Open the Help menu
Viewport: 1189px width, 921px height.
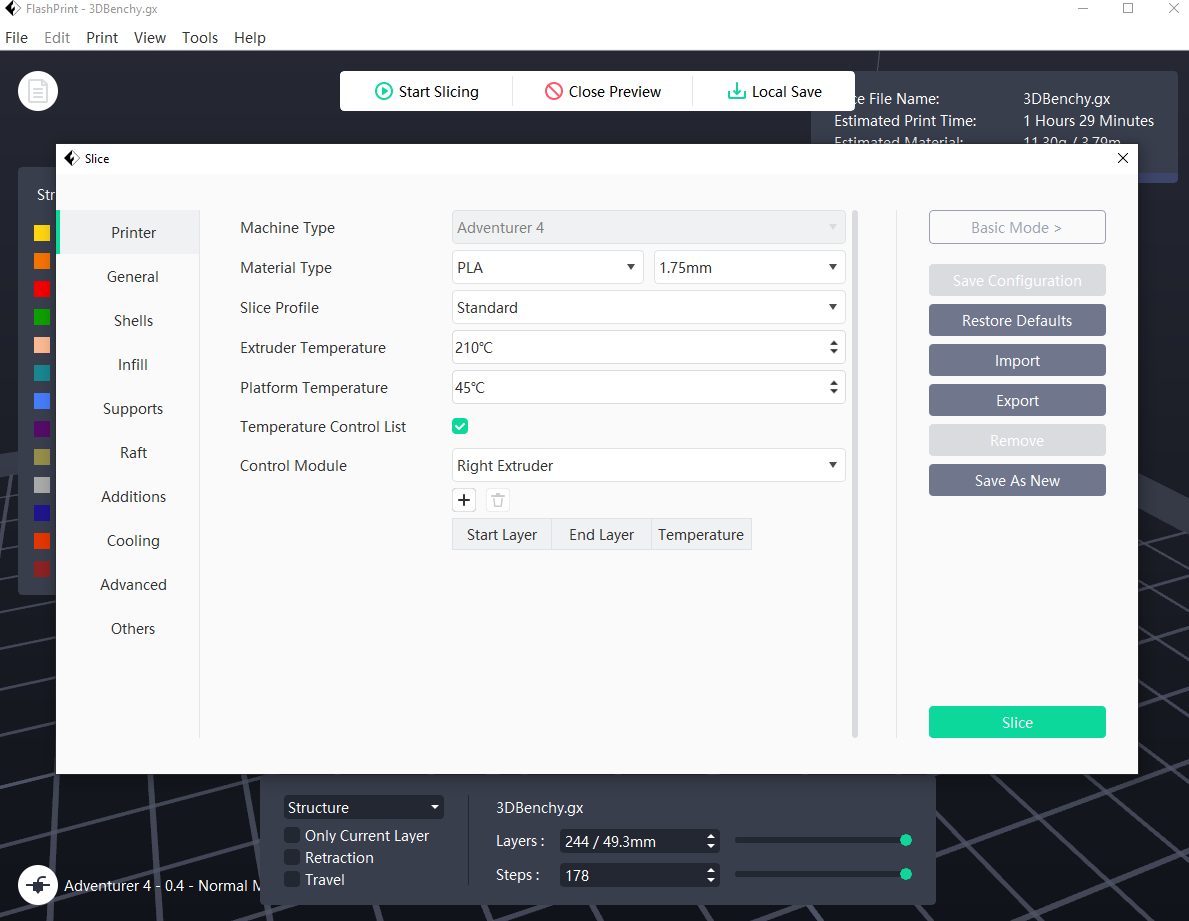(x=249, y=38)
